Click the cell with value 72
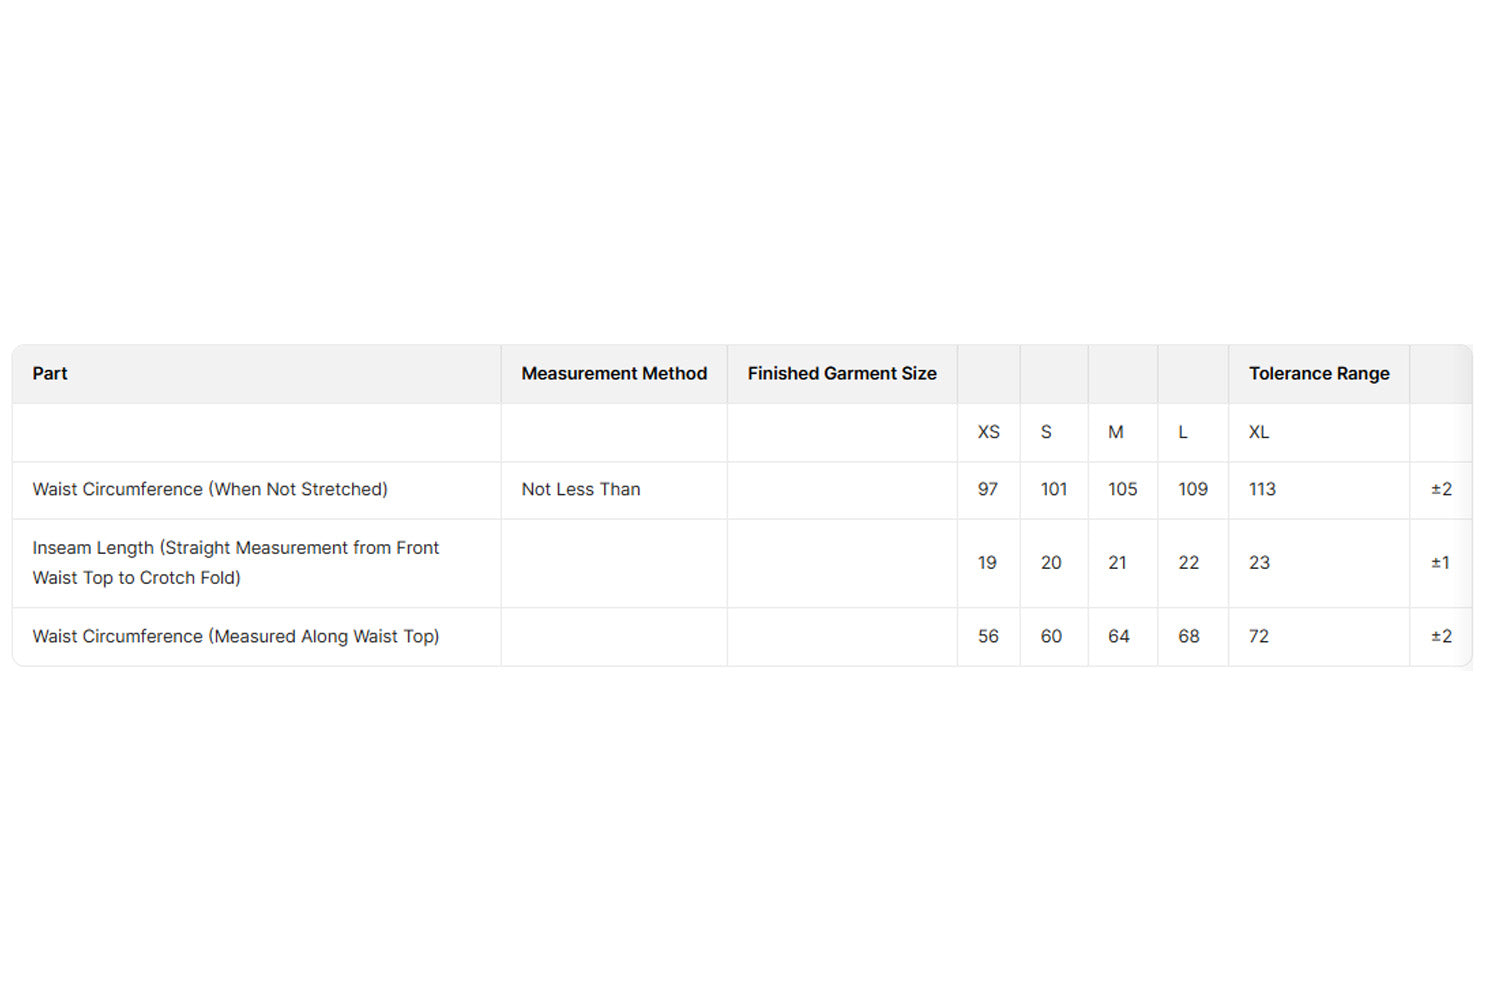The width and height of the screenshot is (1500, 1004). pyautogui.click(x=1258, y=637)
